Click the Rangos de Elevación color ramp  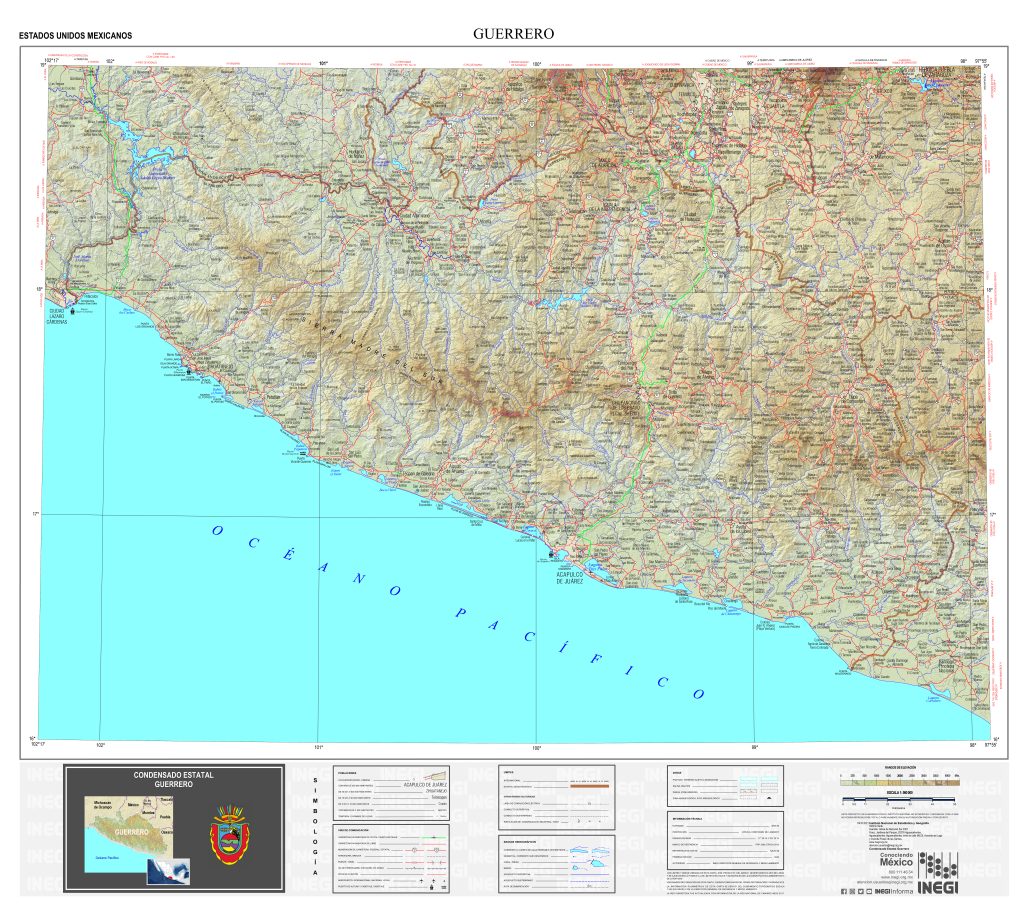click(900, 782)
